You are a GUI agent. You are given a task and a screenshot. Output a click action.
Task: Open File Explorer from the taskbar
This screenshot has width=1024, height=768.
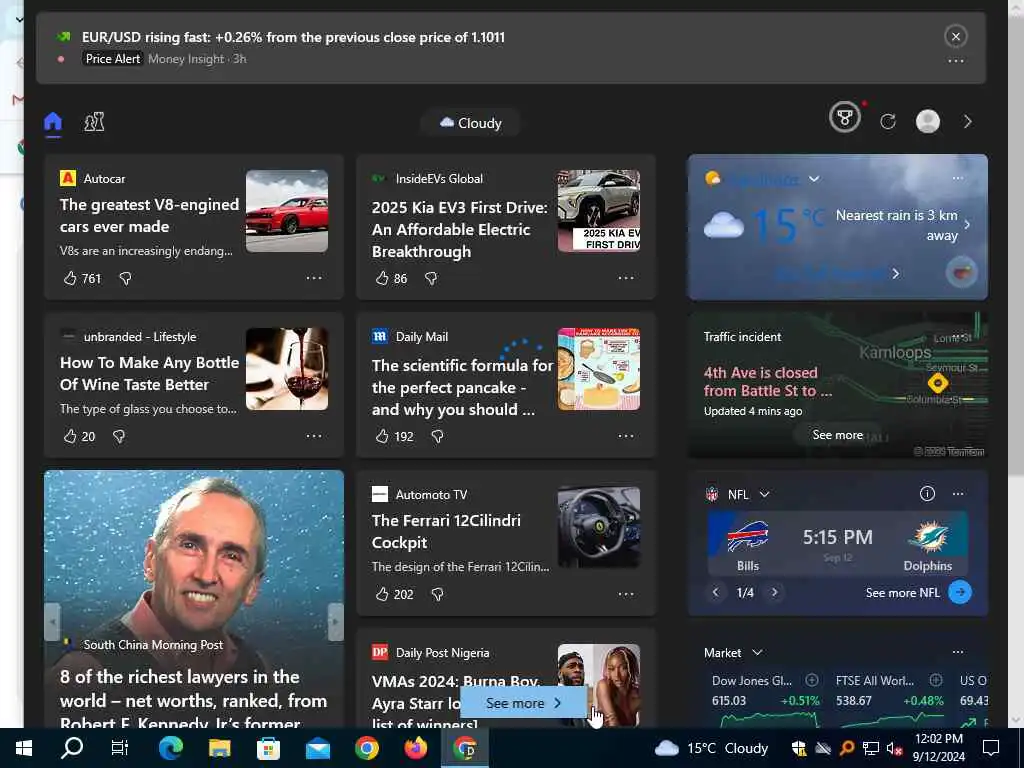219,748
